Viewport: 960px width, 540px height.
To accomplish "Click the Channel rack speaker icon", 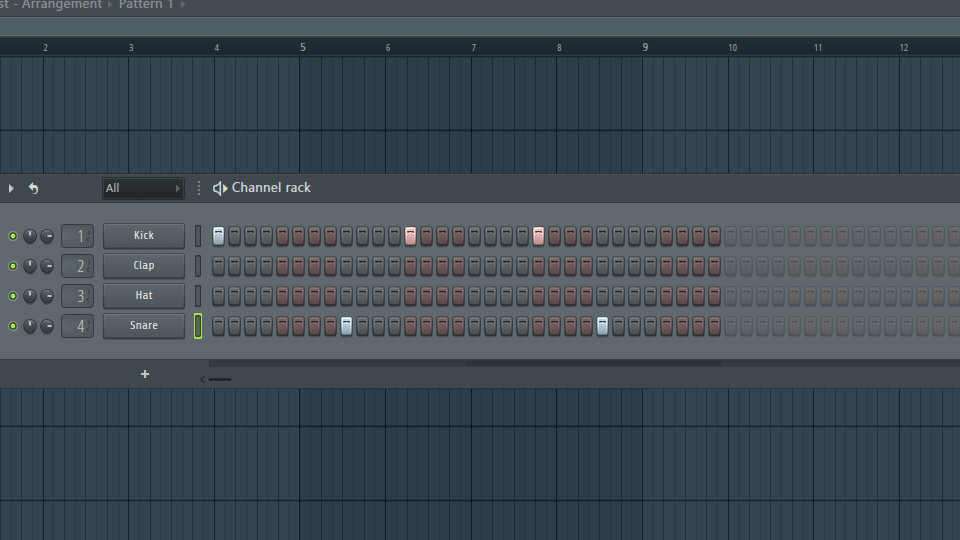I will 220,188.
